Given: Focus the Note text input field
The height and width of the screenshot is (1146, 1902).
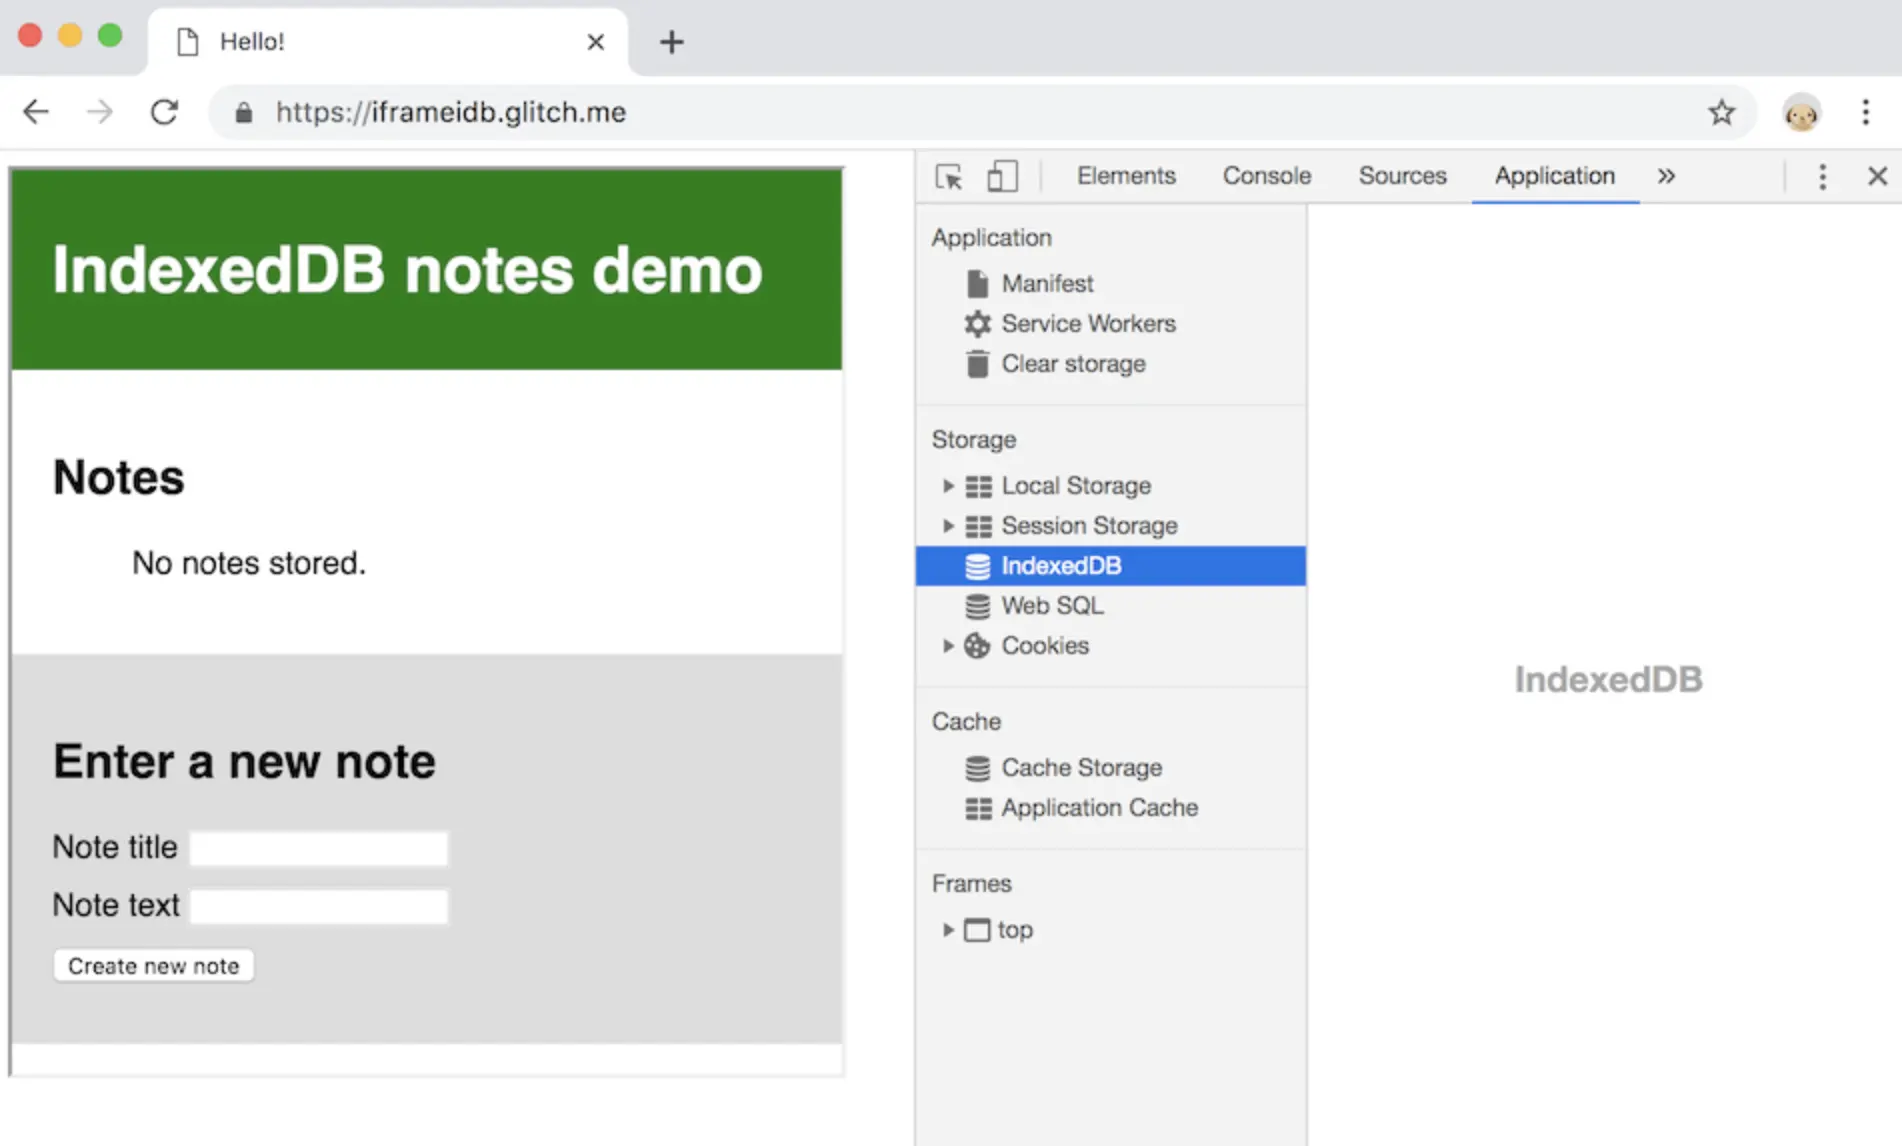Looking at the screenshot, I should click(319, 906).
